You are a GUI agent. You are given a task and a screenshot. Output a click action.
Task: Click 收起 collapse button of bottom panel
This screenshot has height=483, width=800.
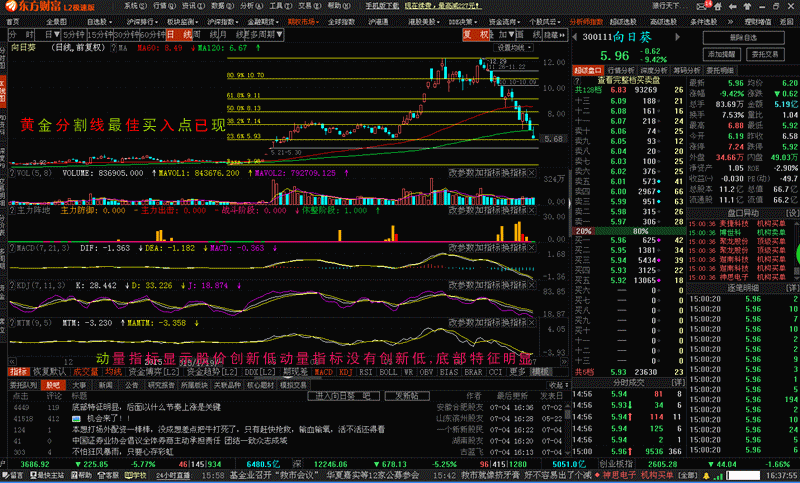[558, 385]
